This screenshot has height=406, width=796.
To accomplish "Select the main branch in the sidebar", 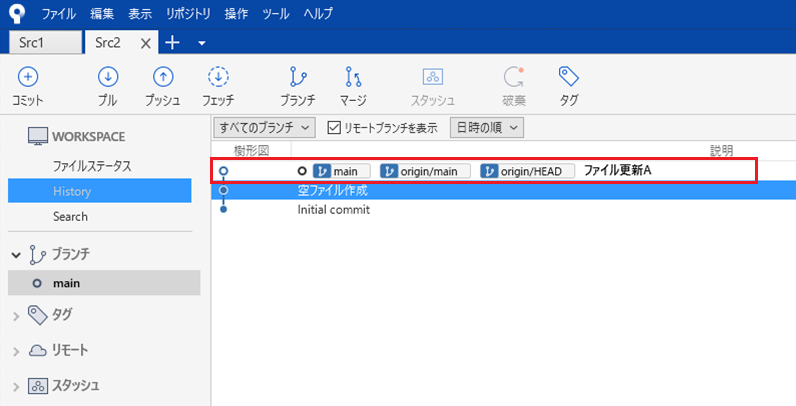I will 104,283.
